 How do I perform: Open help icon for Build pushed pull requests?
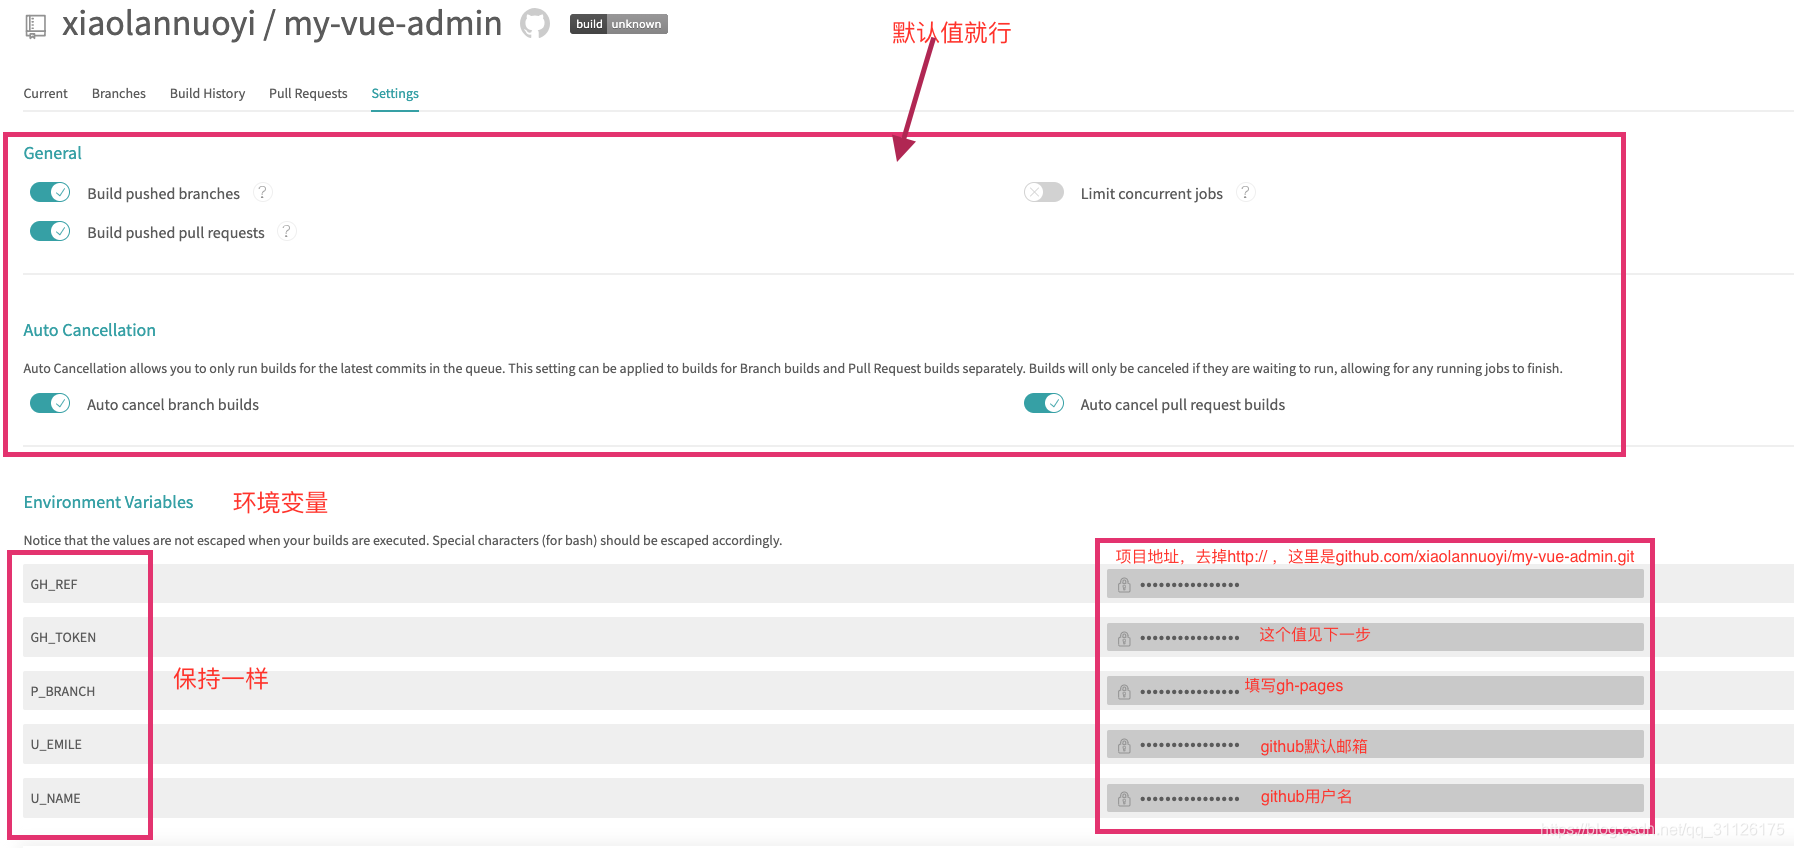pyautogui.click(x=287, y=231)
